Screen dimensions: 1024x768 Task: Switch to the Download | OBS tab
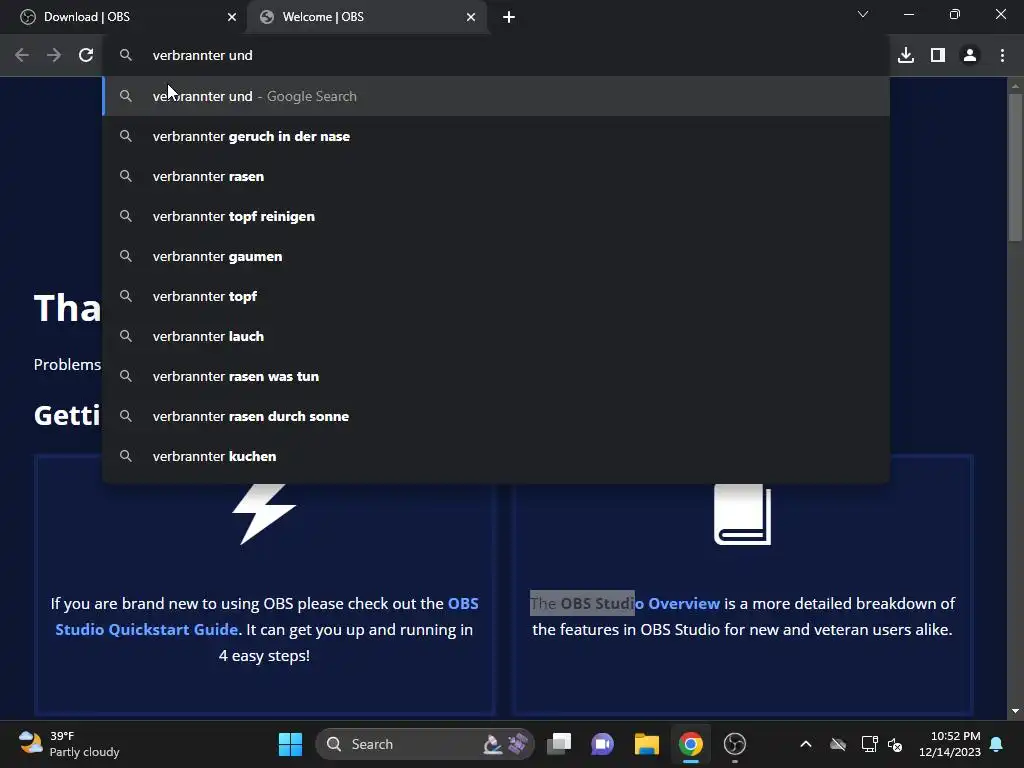[x=124, y=17]
